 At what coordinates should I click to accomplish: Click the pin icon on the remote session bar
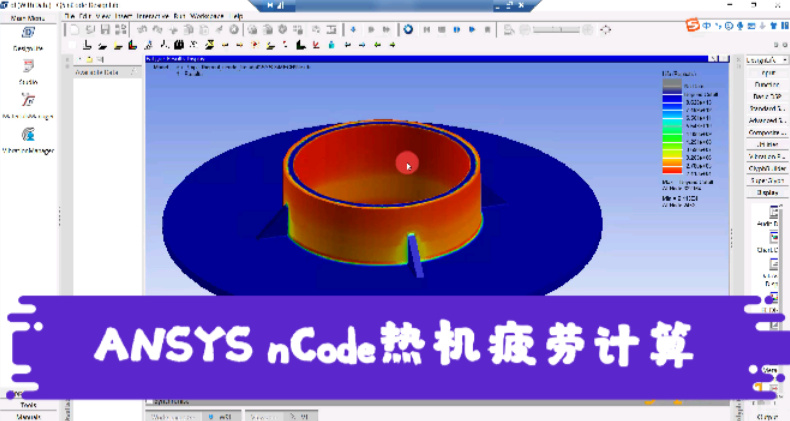pos(270,5)
